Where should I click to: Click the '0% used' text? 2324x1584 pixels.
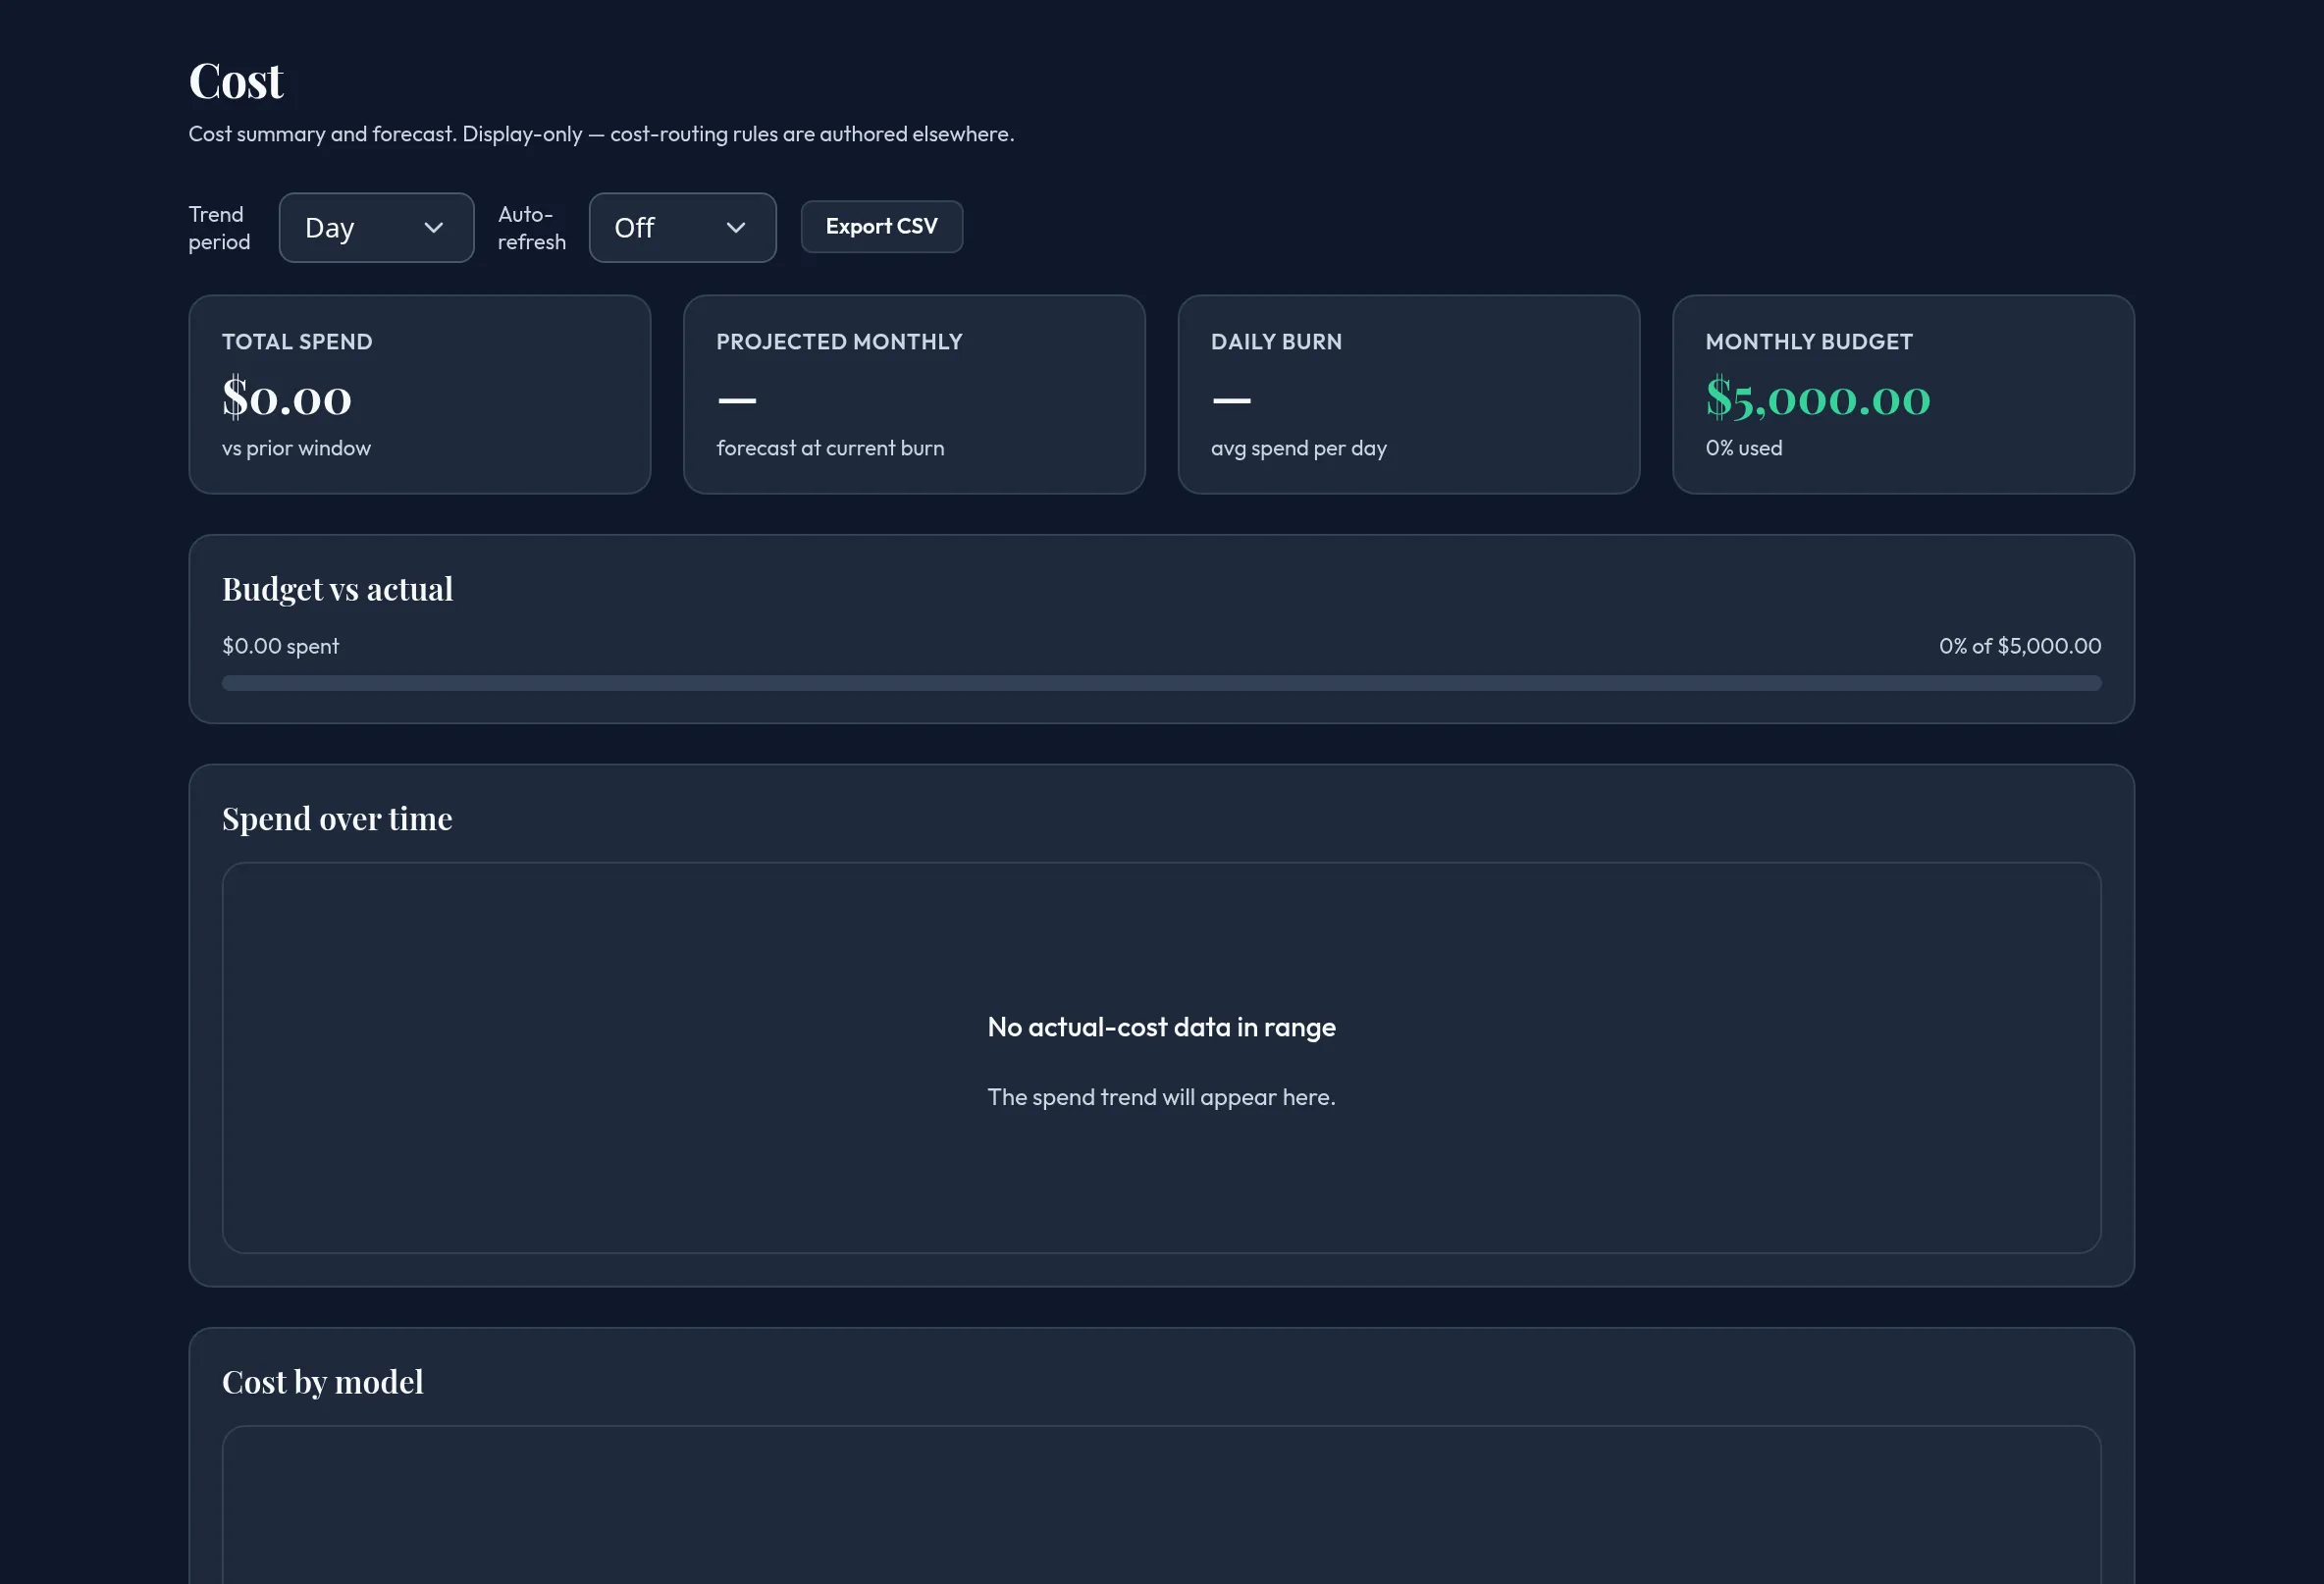pos(1743,448)
